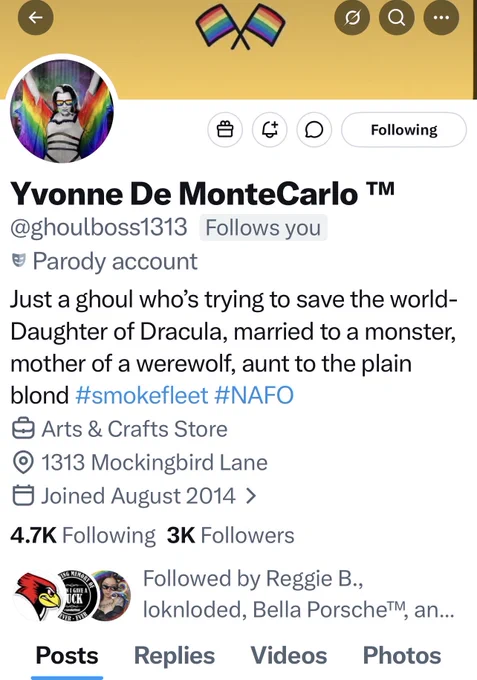This screenshot has height=680, width=477.
Task: Open the #NAFO hashtag link
Action: pyautogui.click(x=254, y=395)
